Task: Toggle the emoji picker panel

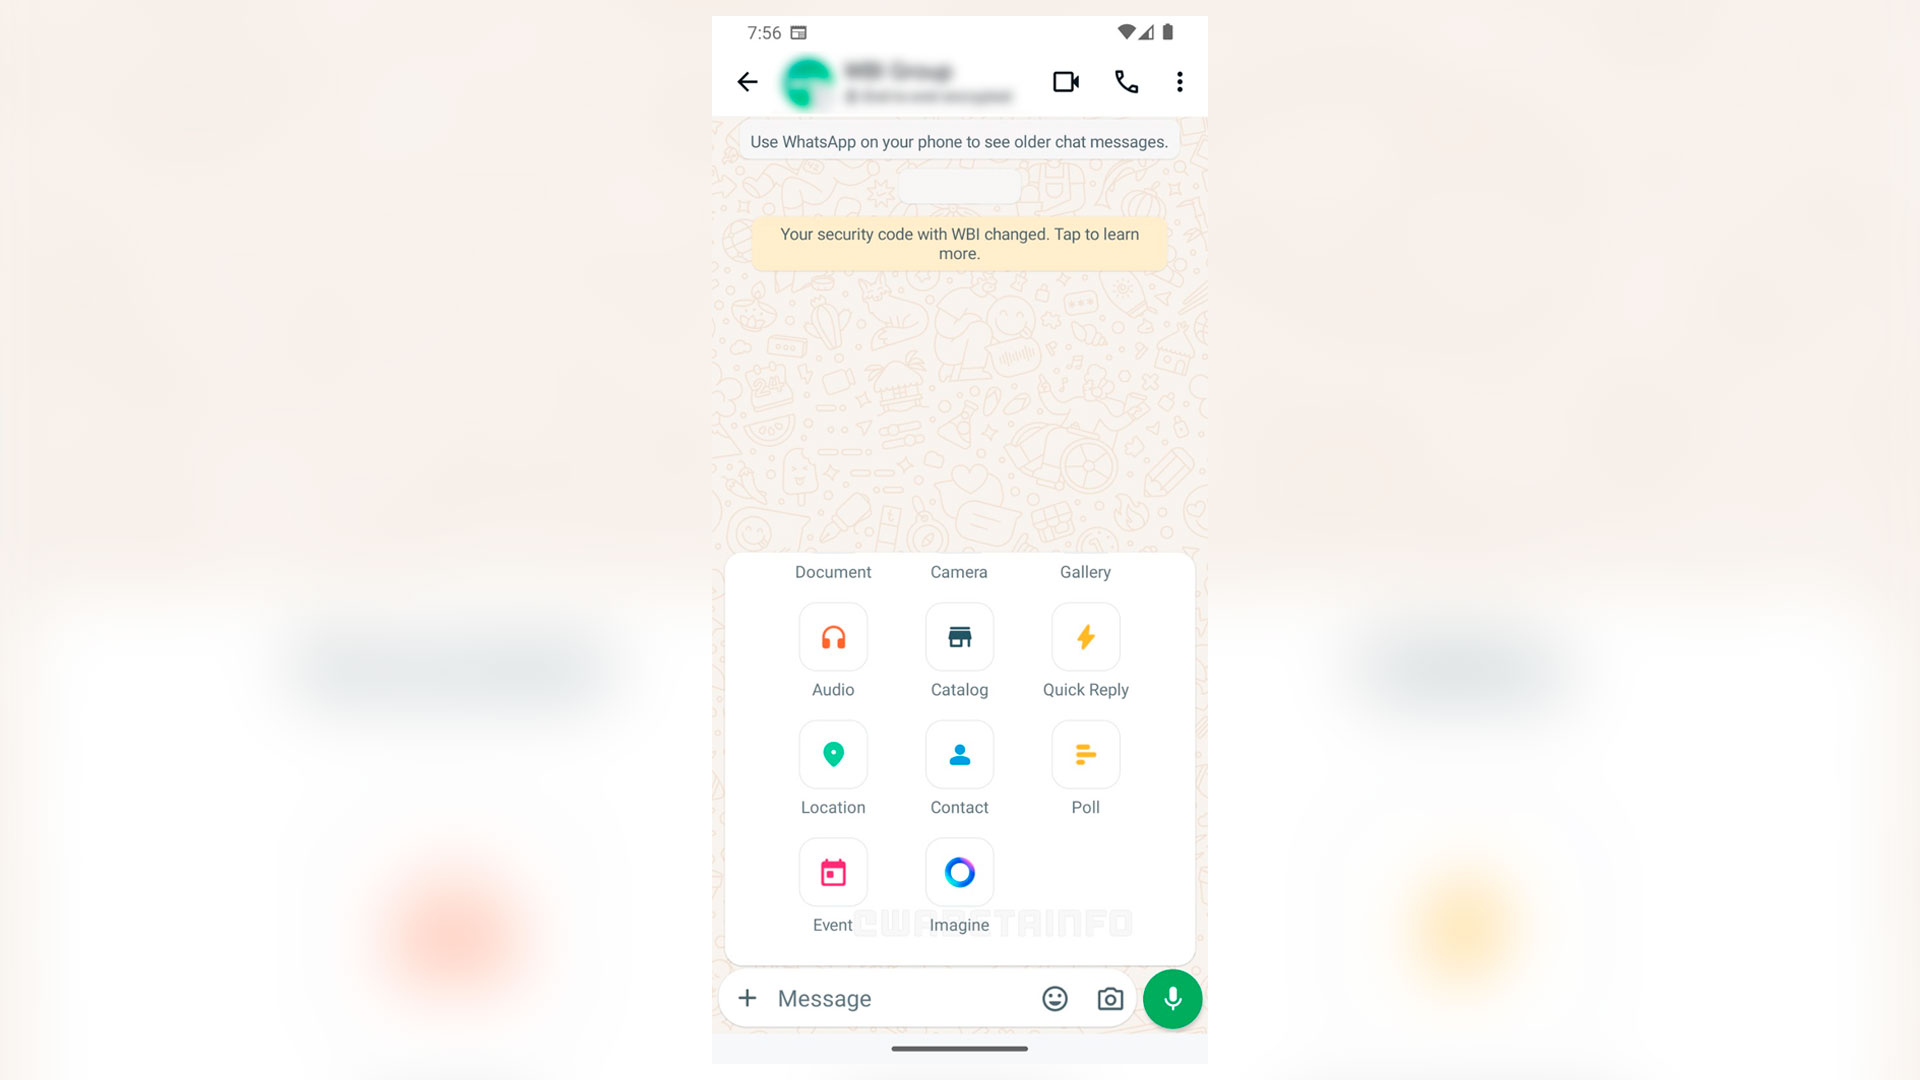Action: [1055, 997]
